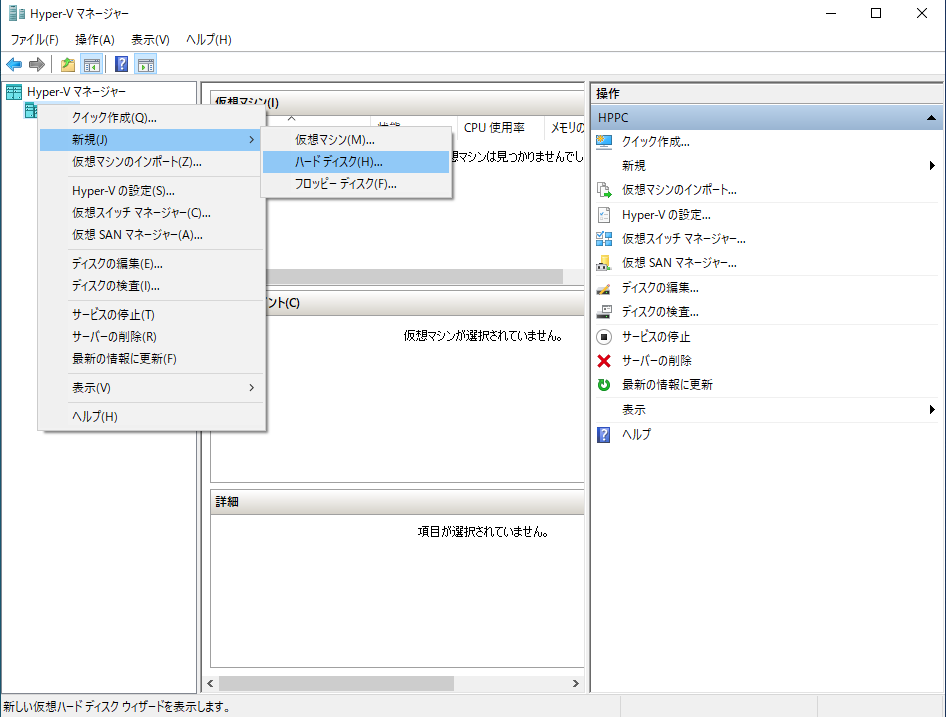Click the ヘルプ question mark icon in actions pane
The image size is (946, 717).
pyautogui.click(x=604, y=435)
